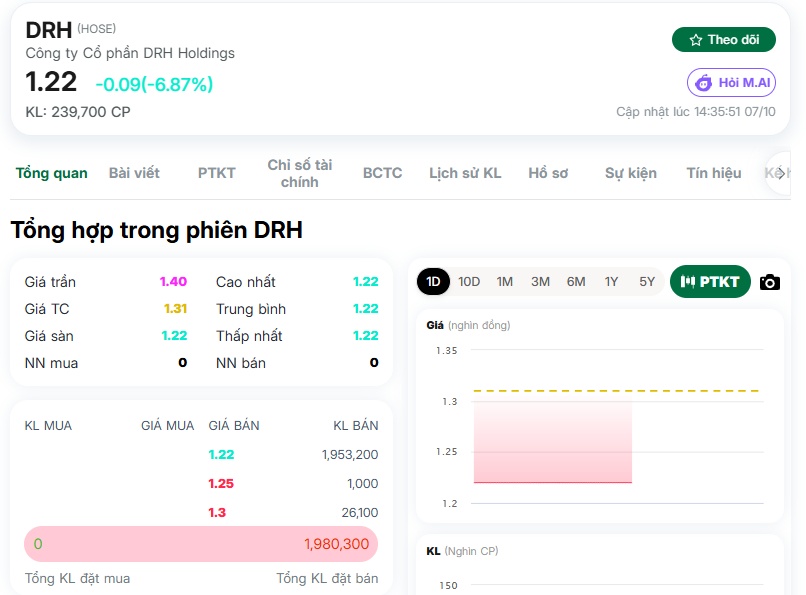This screenshot has height=595, width=806.
Task: Click sell price 1.3 in order book
Action: (x=217, y=512)
